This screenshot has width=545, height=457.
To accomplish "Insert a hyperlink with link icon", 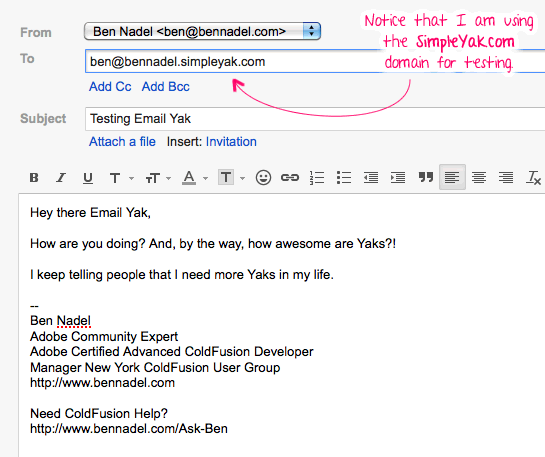I will pos(290,178).
